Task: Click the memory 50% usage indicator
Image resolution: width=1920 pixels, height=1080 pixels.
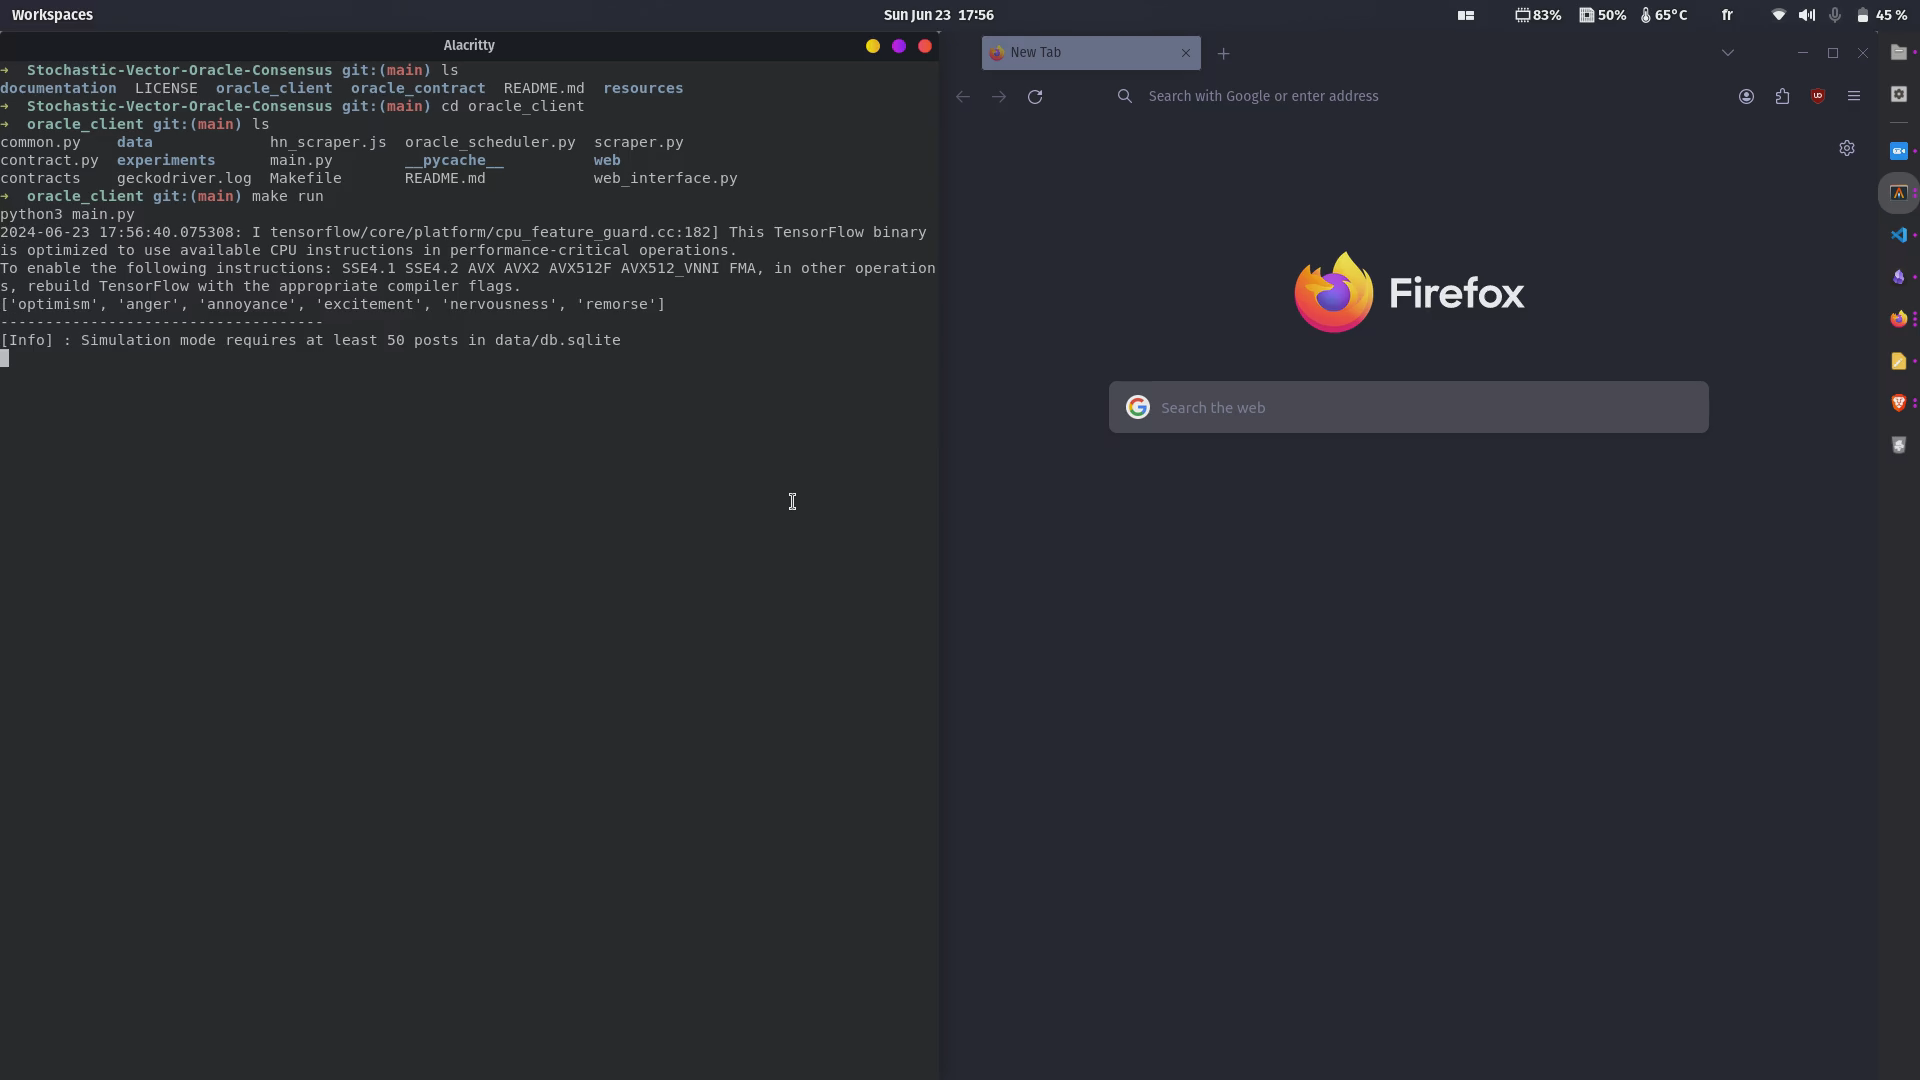Action: (1602, 15)
